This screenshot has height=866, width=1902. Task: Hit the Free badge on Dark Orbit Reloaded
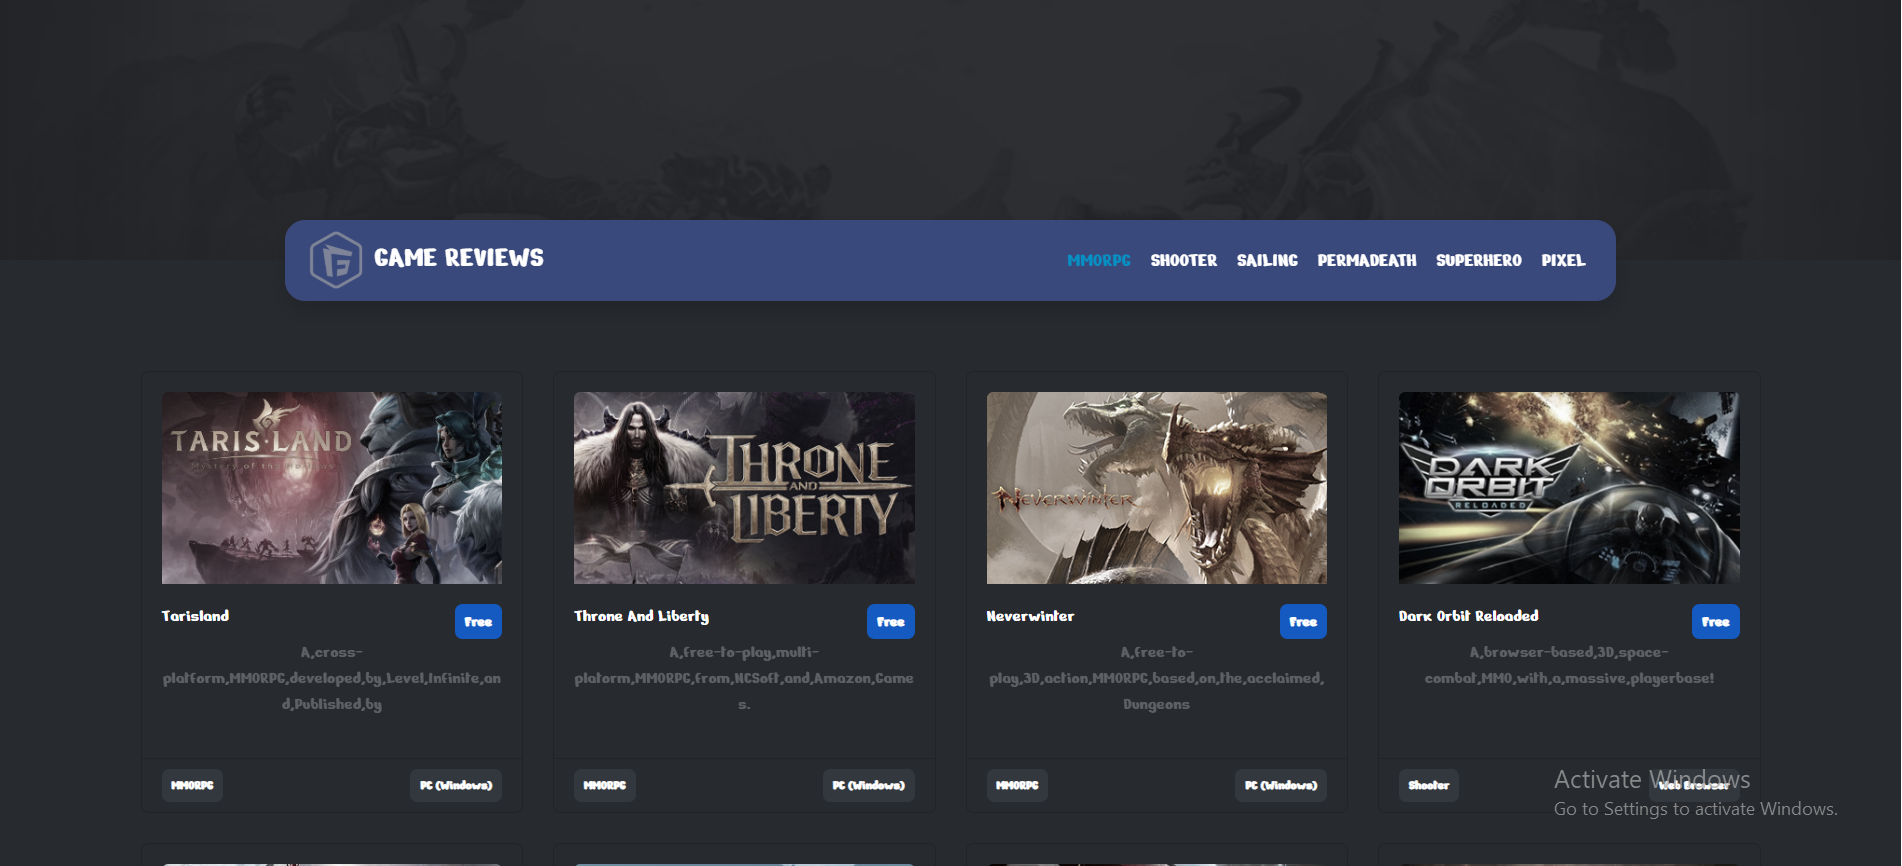pos(1715,621)
